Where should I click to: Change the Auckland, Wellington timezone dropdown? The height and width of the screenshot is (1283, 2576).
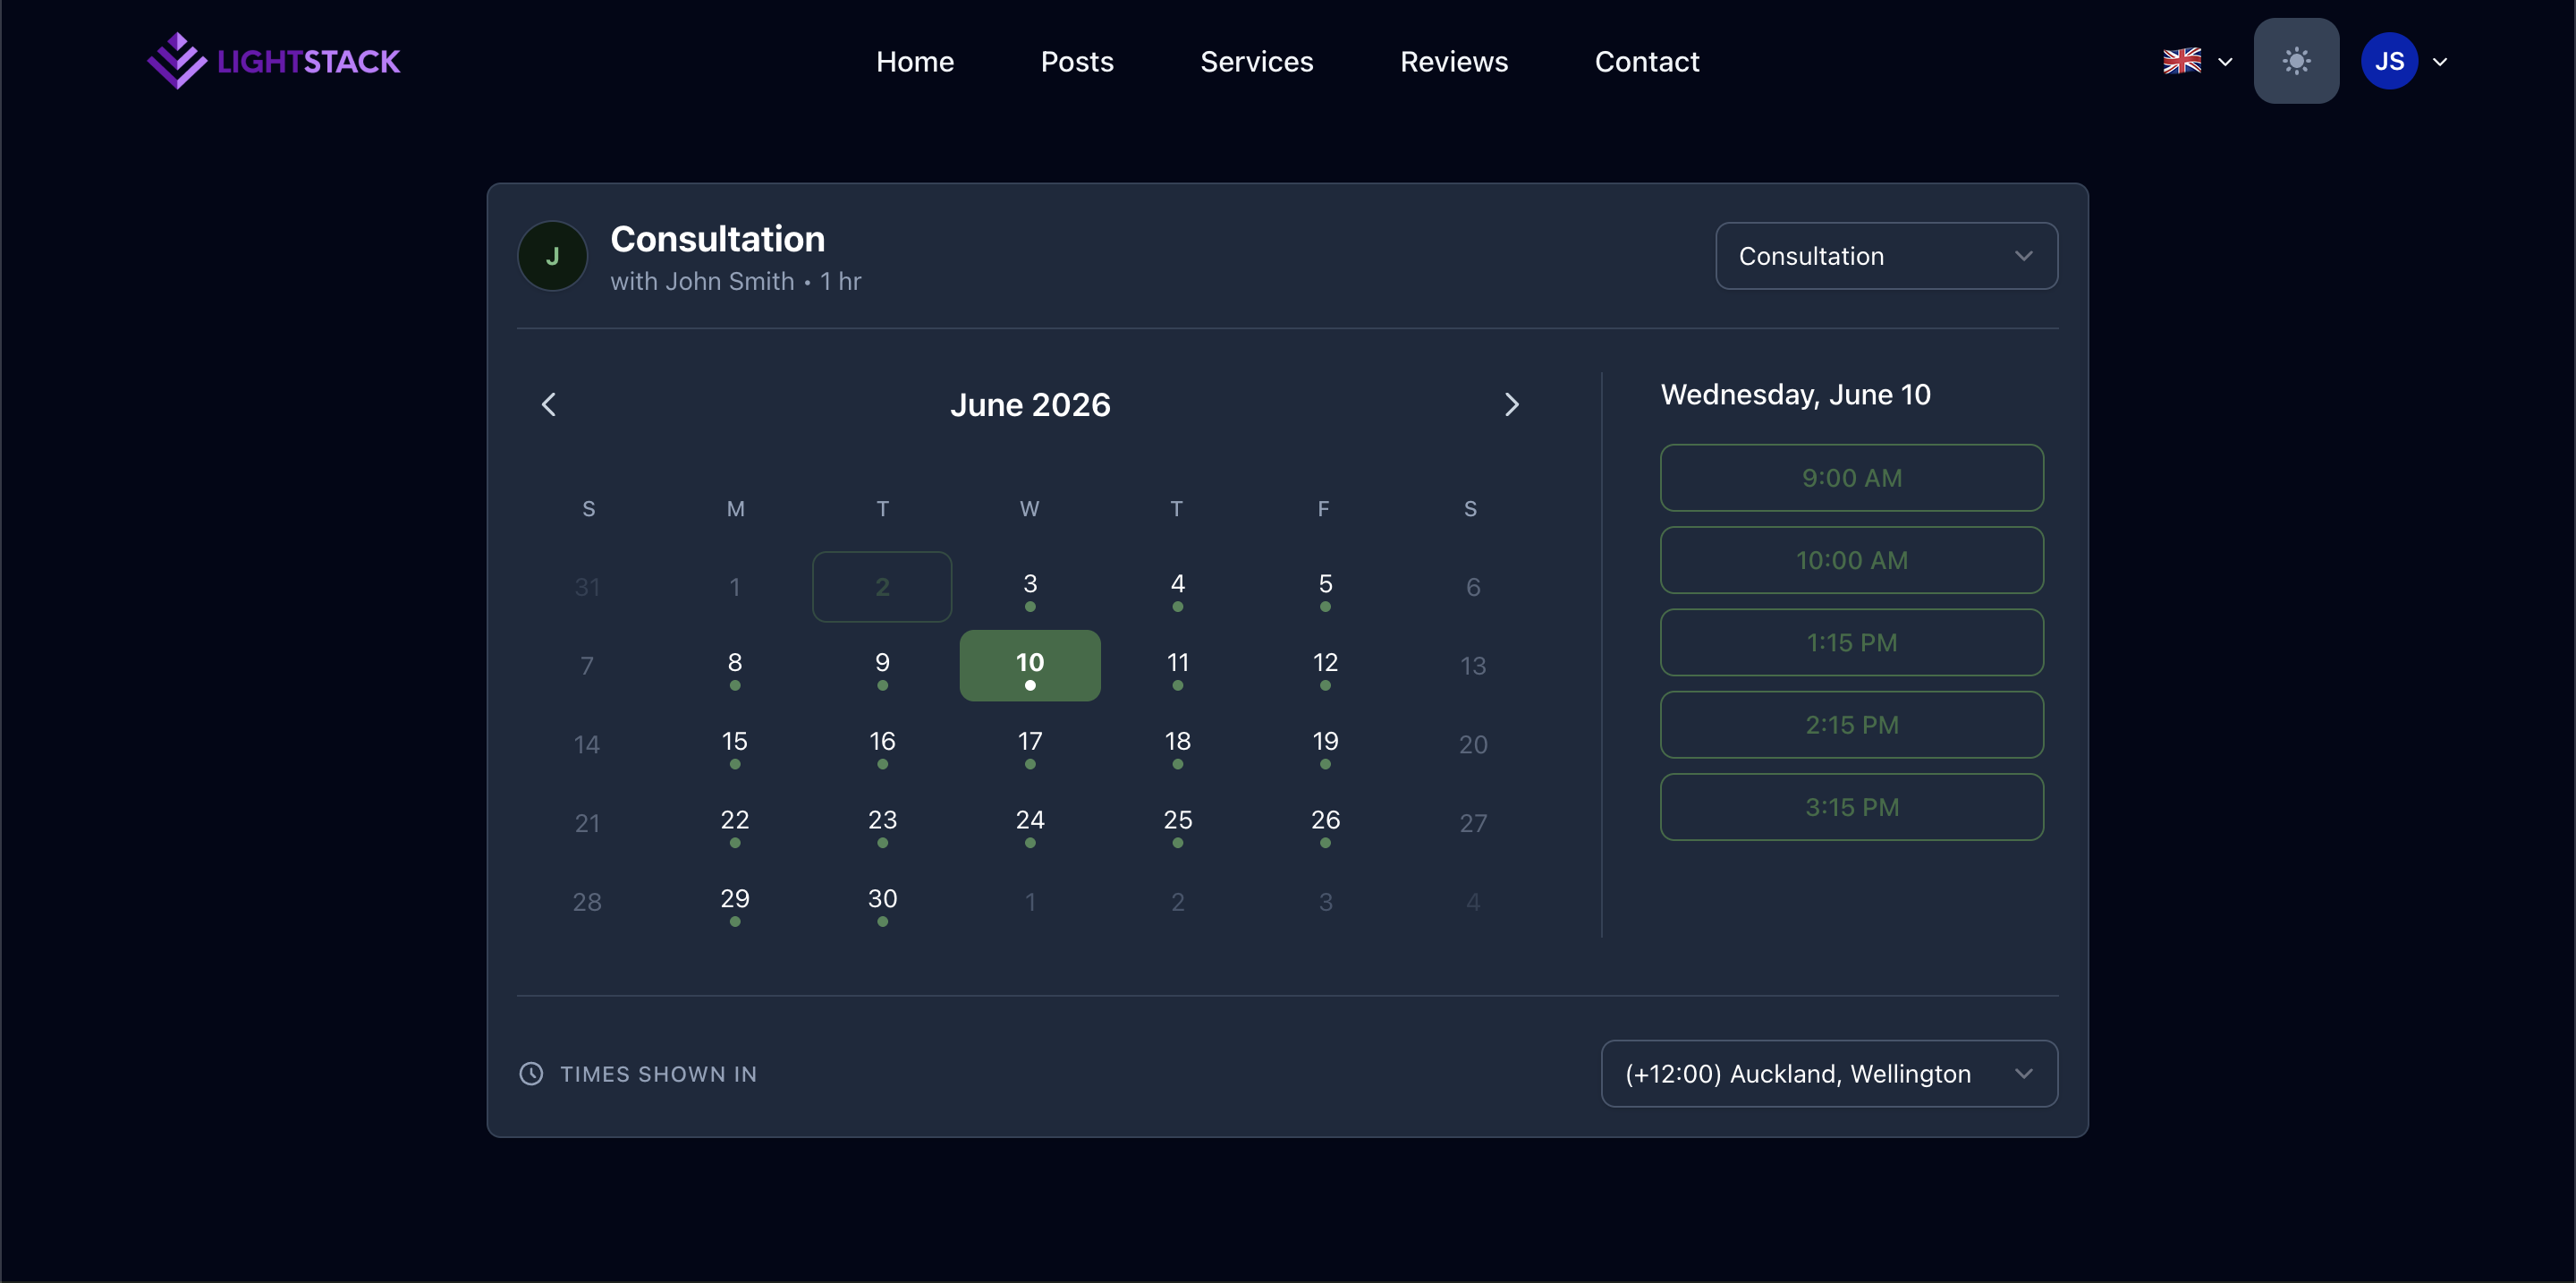point(1829,1074)
